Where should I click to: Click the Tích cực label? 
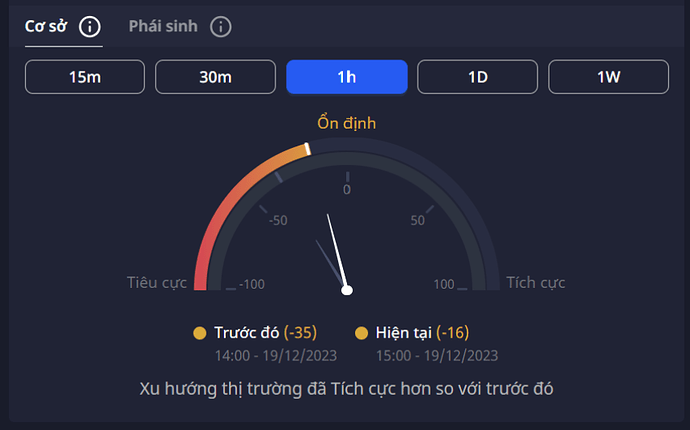tap(536, 283)
